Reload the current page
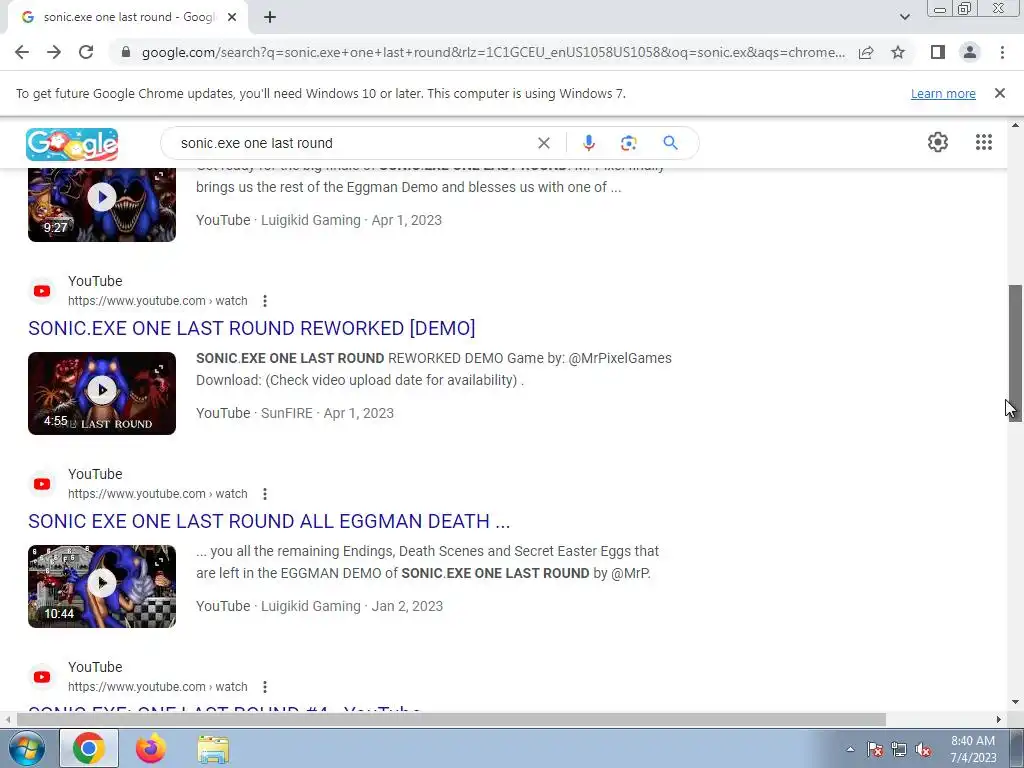 86,52
